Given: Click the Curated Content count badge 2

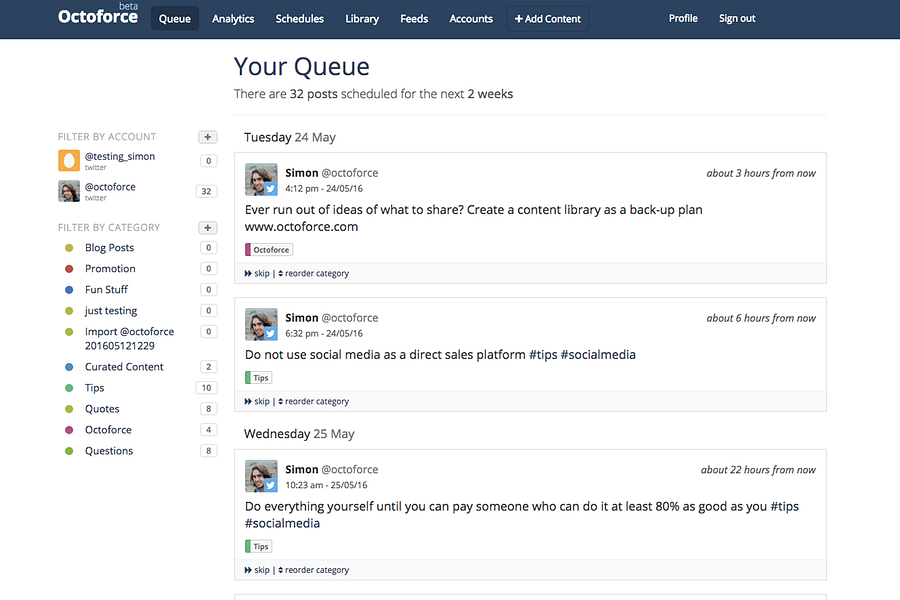Looking at the screenshot, I should click(x=208, y=366).
